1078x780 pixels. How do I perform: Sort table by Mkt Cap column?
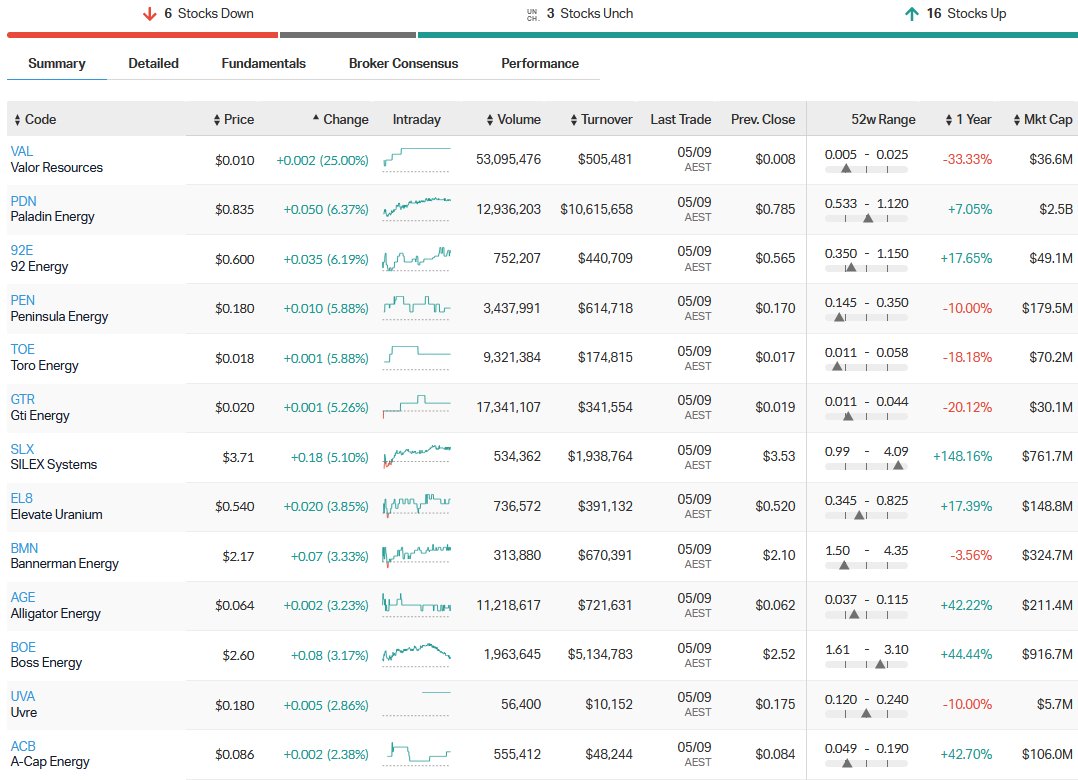(1042, 120)
